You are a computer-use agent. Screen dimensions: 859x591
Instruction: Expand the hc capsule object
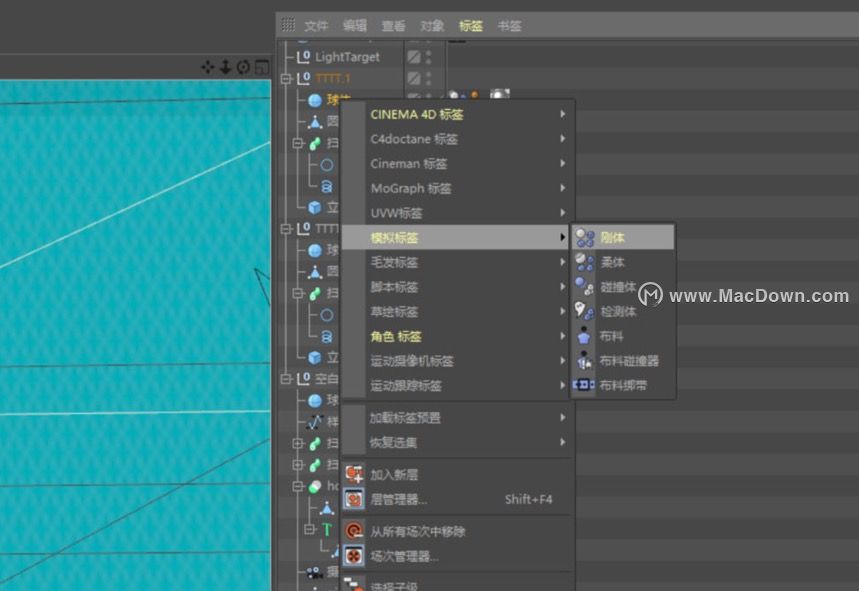click(x=297, y=486)
